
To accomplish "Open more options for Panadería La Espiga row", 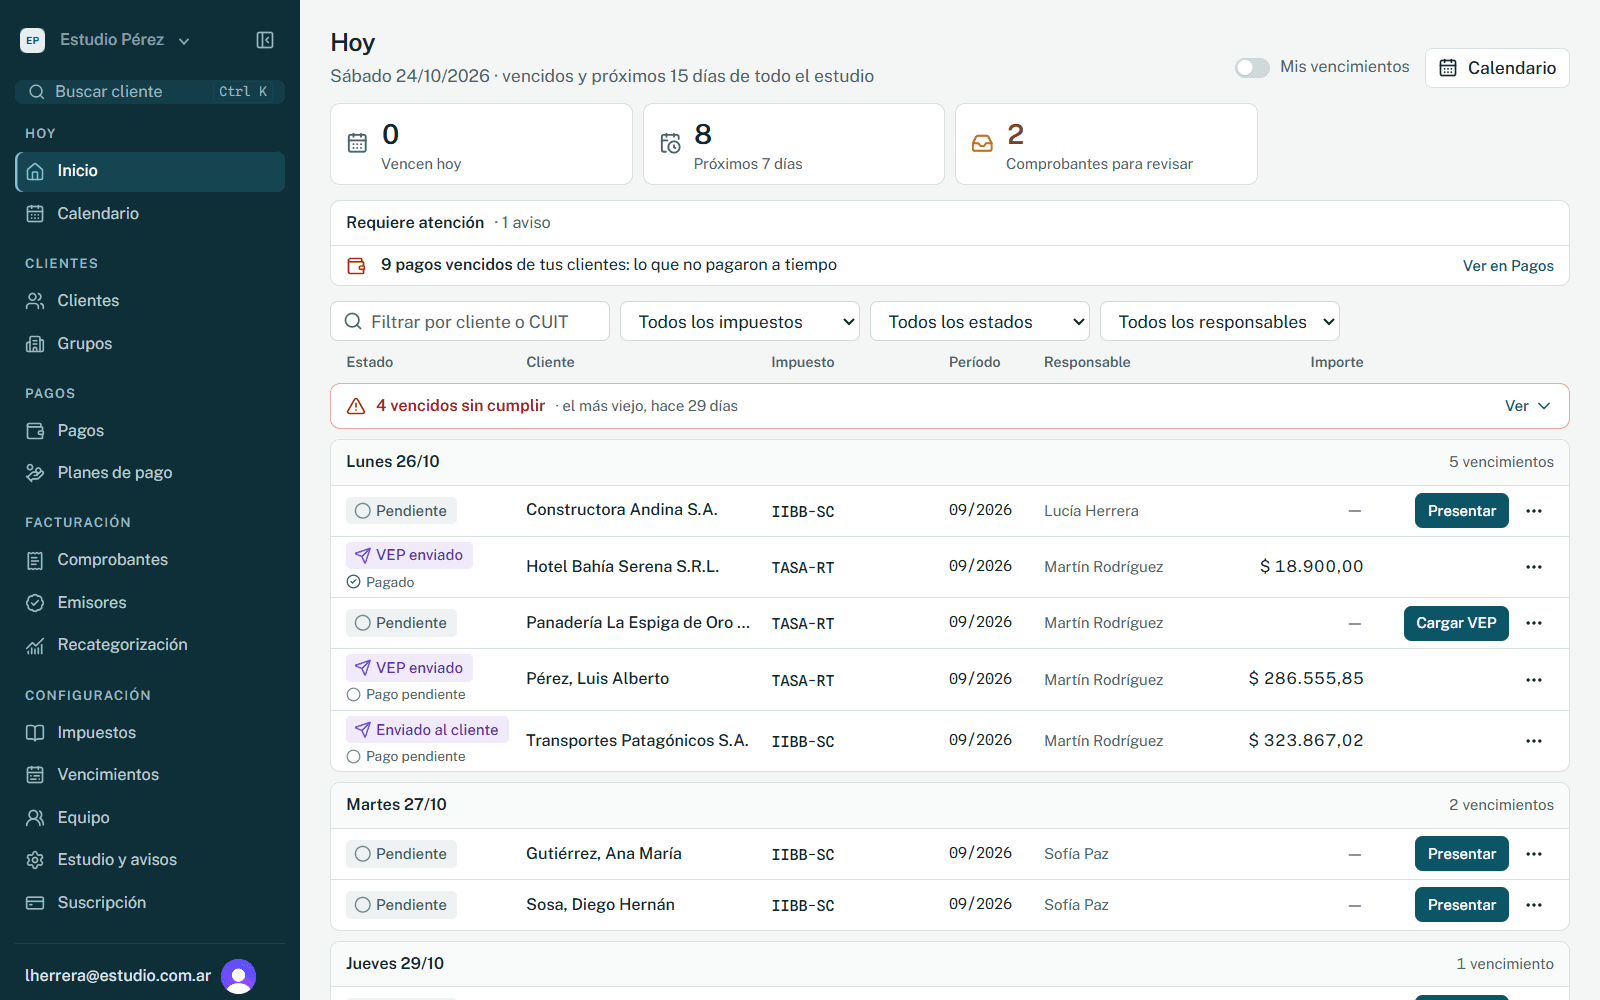I will point(1534,623).
